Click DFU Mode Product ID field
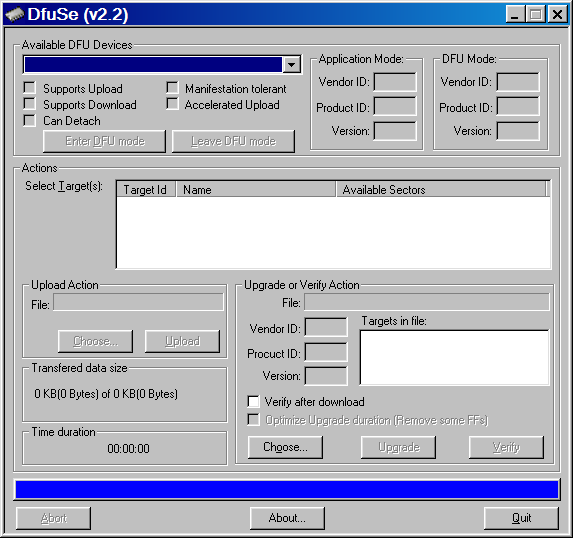Viewport: 573px width, 538px height. pyautogui.click(x=518, y=106)
